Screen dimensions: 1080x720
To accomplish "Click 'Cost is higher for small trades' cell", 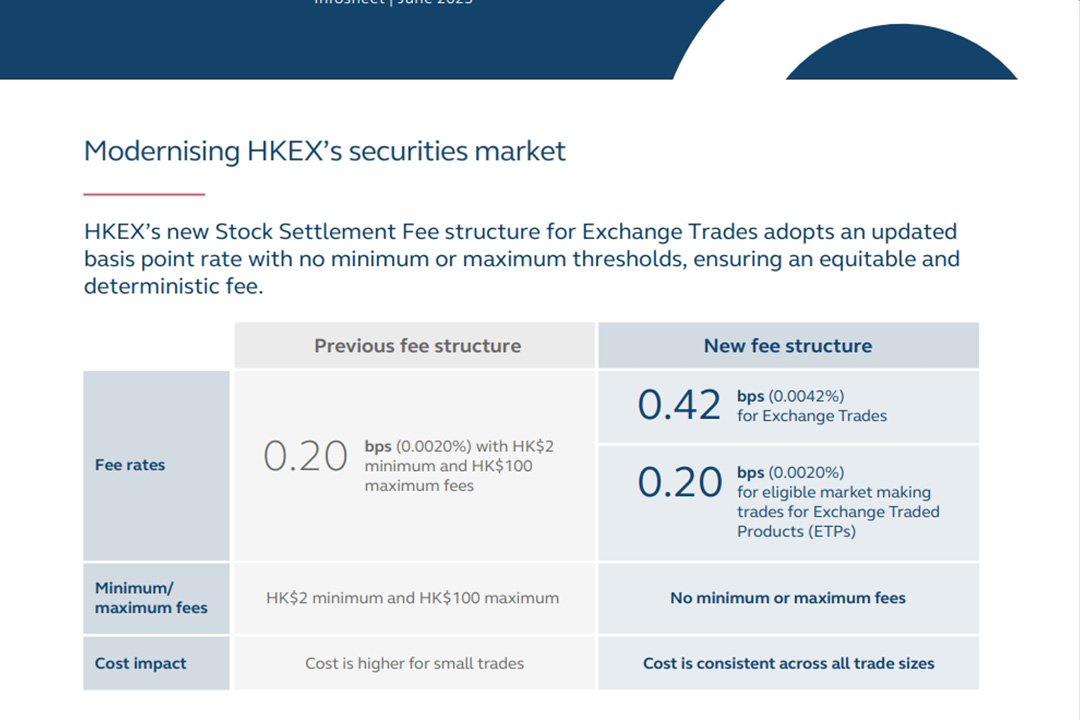I will [415, 663].
